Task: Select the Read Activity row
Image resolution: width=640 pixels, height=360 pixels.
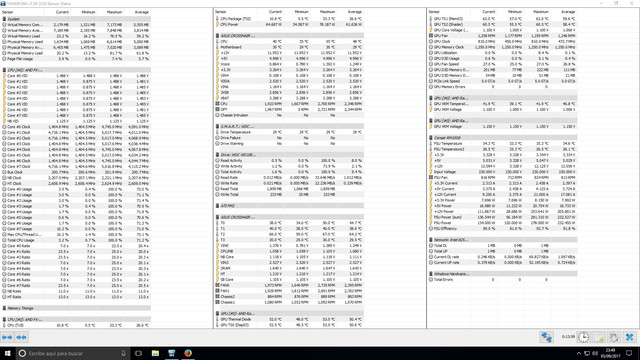Action: (289, 160)
